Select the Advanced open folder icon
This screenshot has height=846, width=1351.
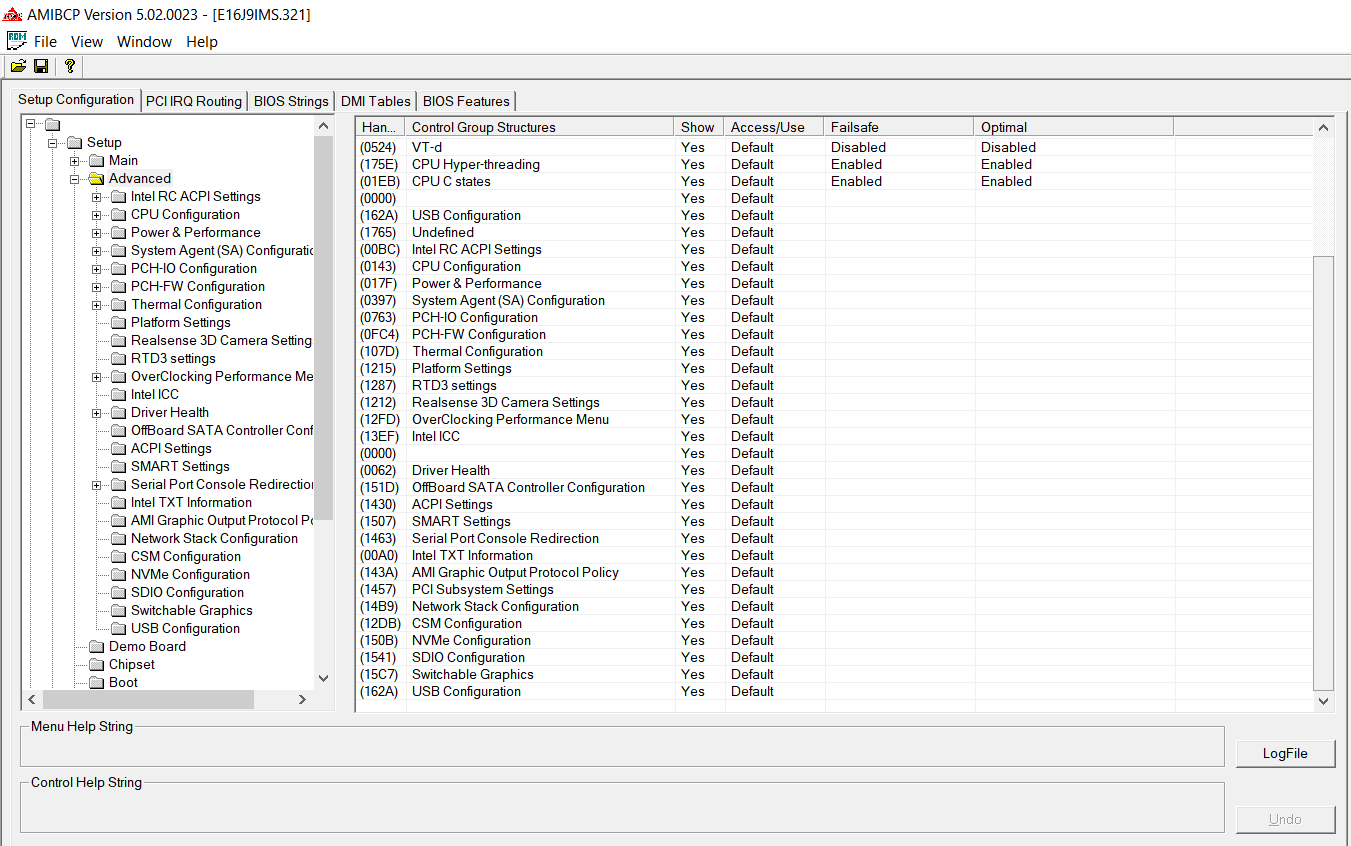(x=96, y=179)
